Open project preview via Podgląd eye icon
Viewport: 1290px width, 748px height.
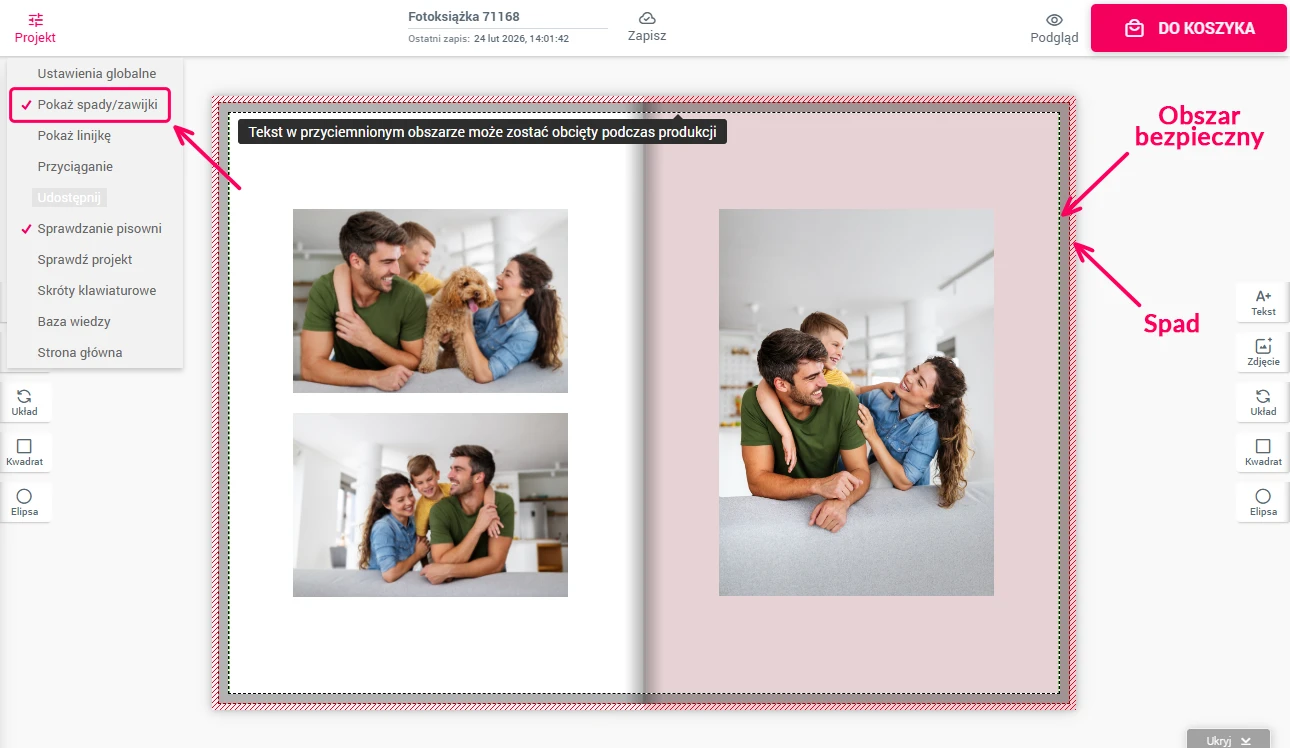pyautogui.click(x=1053, y=20)
